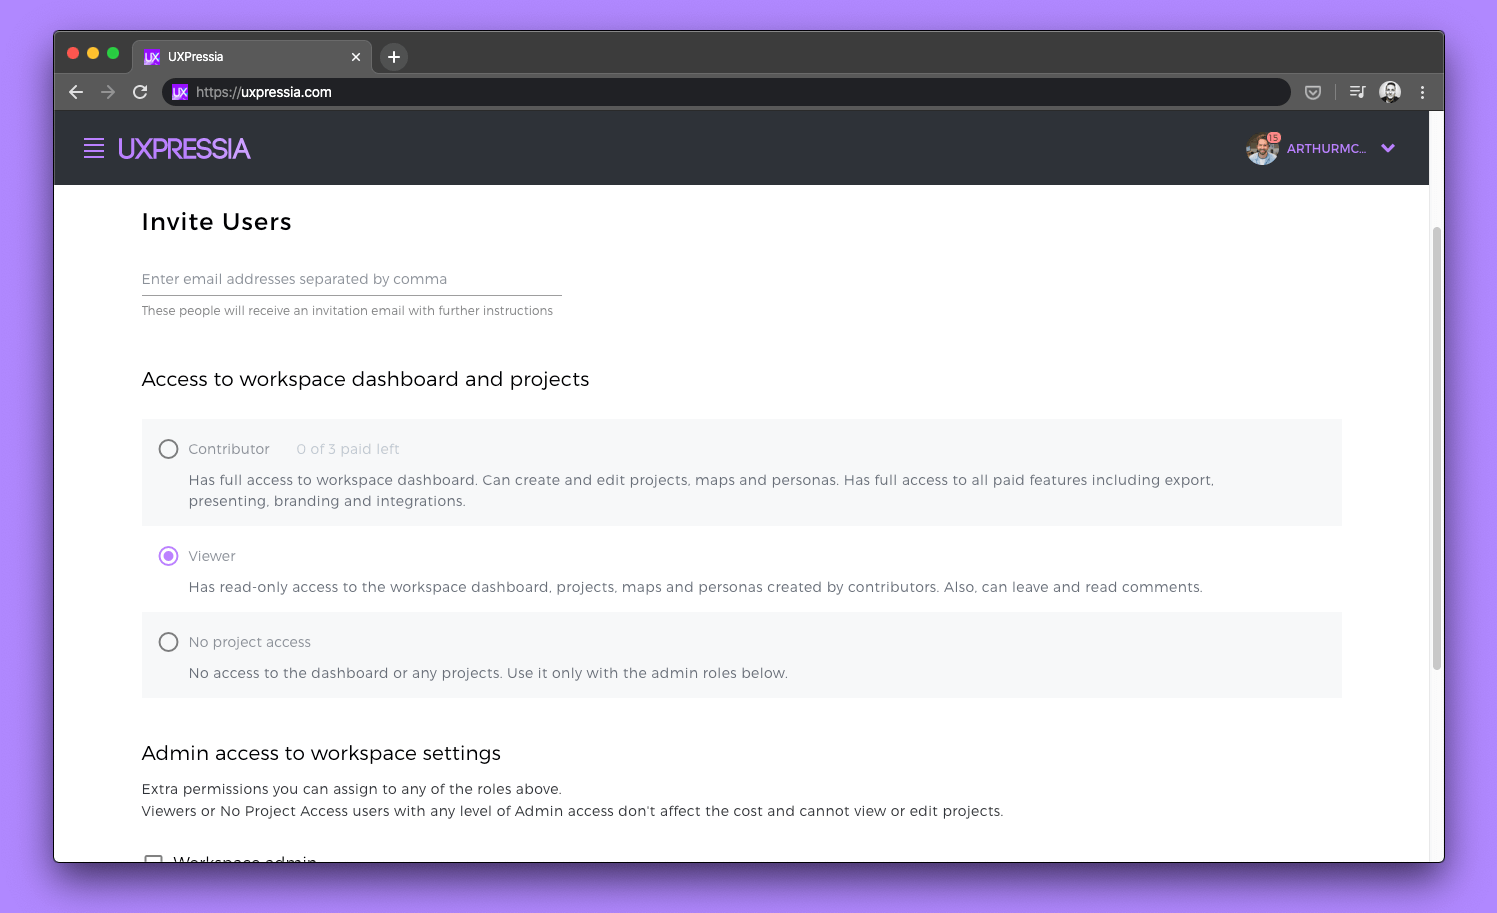Focus the email addresses input field
Image resolution: width=1497 pixels, height=913 pixels.
tap(352, 280)
